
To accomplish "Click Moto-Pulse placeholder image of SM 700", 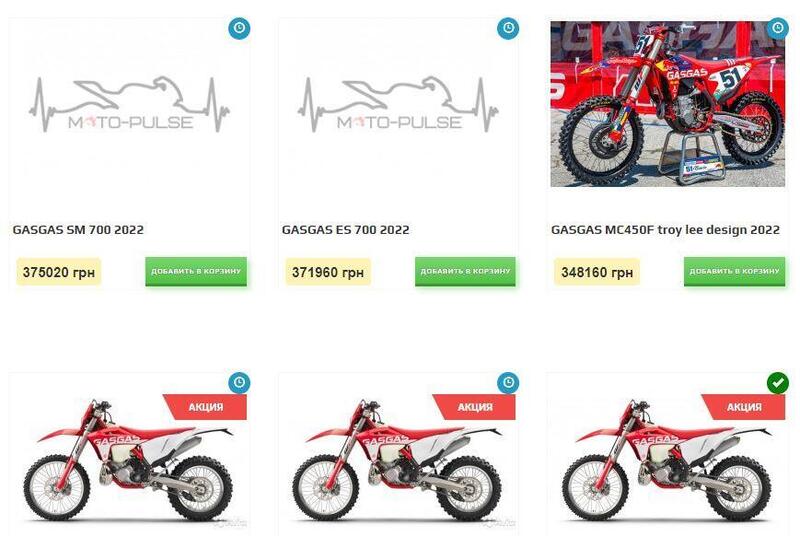I will (x=129, y=105).
